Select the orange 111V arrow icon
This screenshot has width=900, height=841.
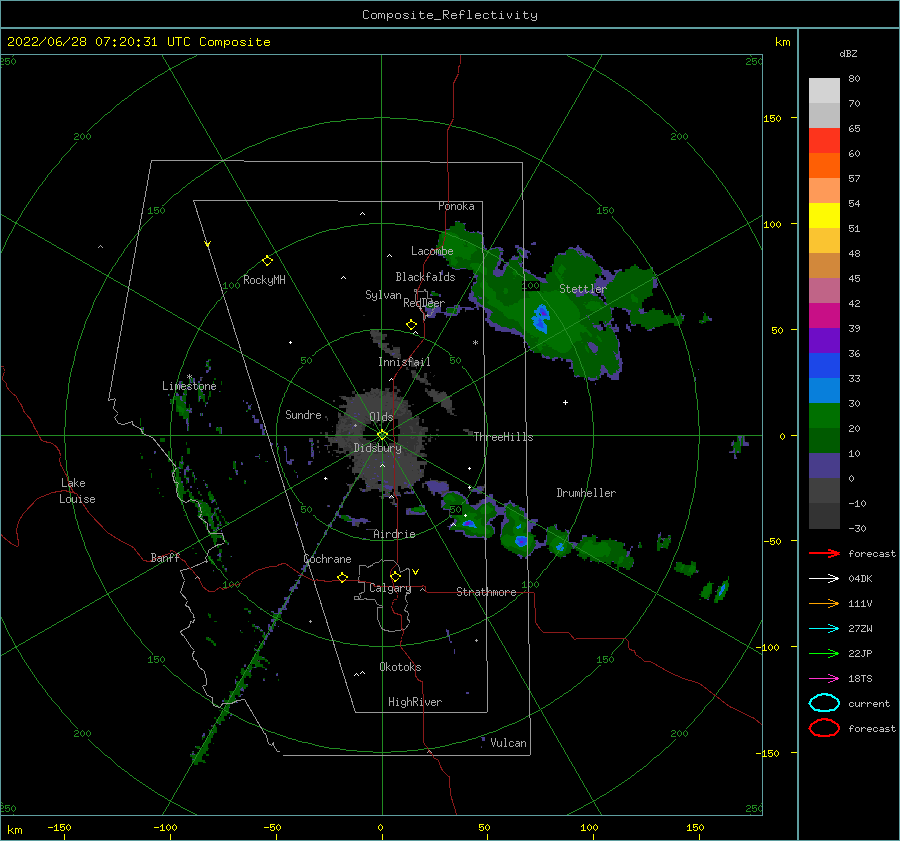click(x=824, y=603)
